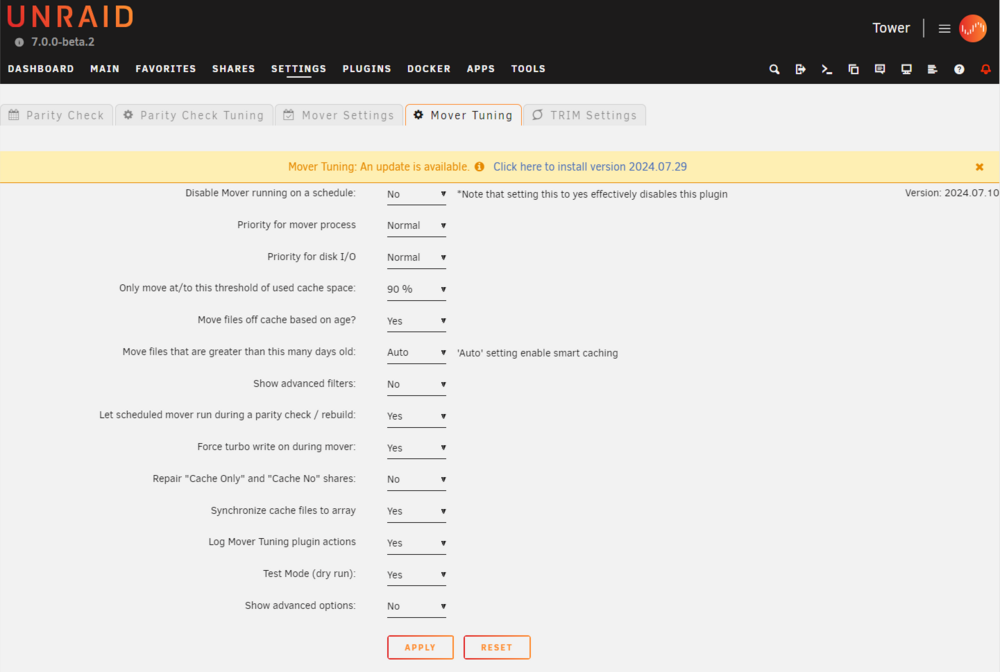Click 'Mover Tuning: An update is available.' text
The height and width of the screenshot is (672, 1000).
click(x=379, y=167)
